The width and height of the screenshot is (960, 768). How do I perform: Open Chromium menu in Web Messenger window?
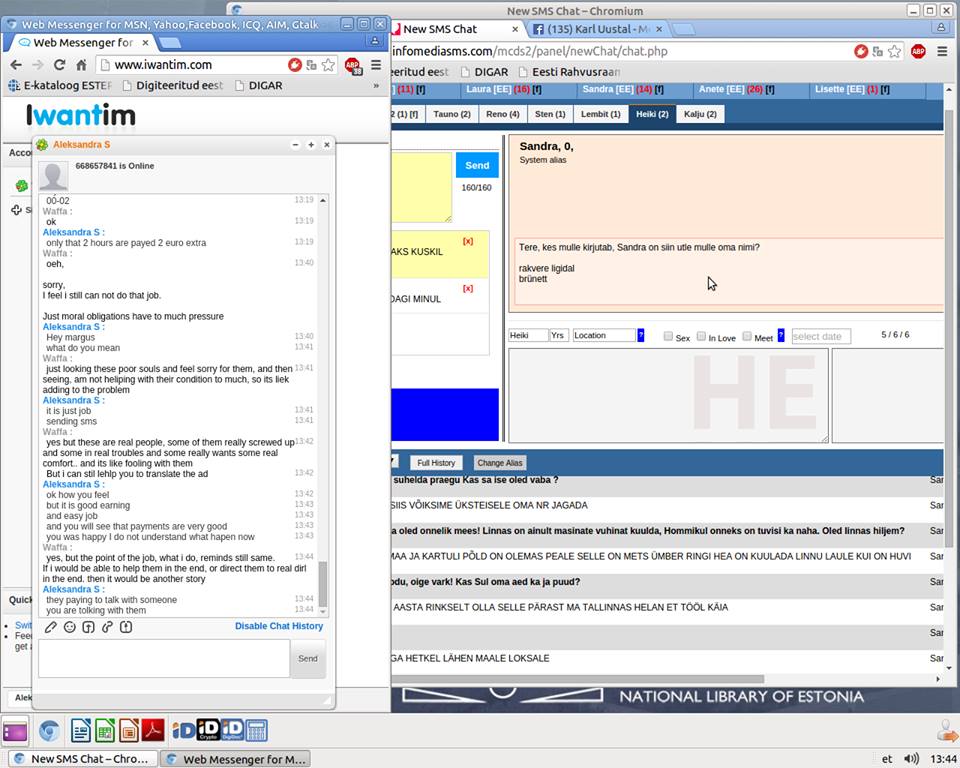click(x=376, y=65)
